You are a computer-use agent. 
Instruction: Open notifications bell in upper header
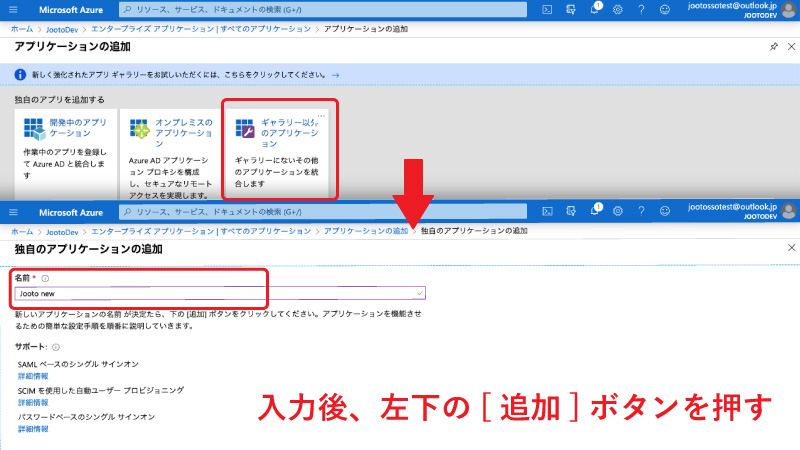pyautogui.click(x=595, y=9)
